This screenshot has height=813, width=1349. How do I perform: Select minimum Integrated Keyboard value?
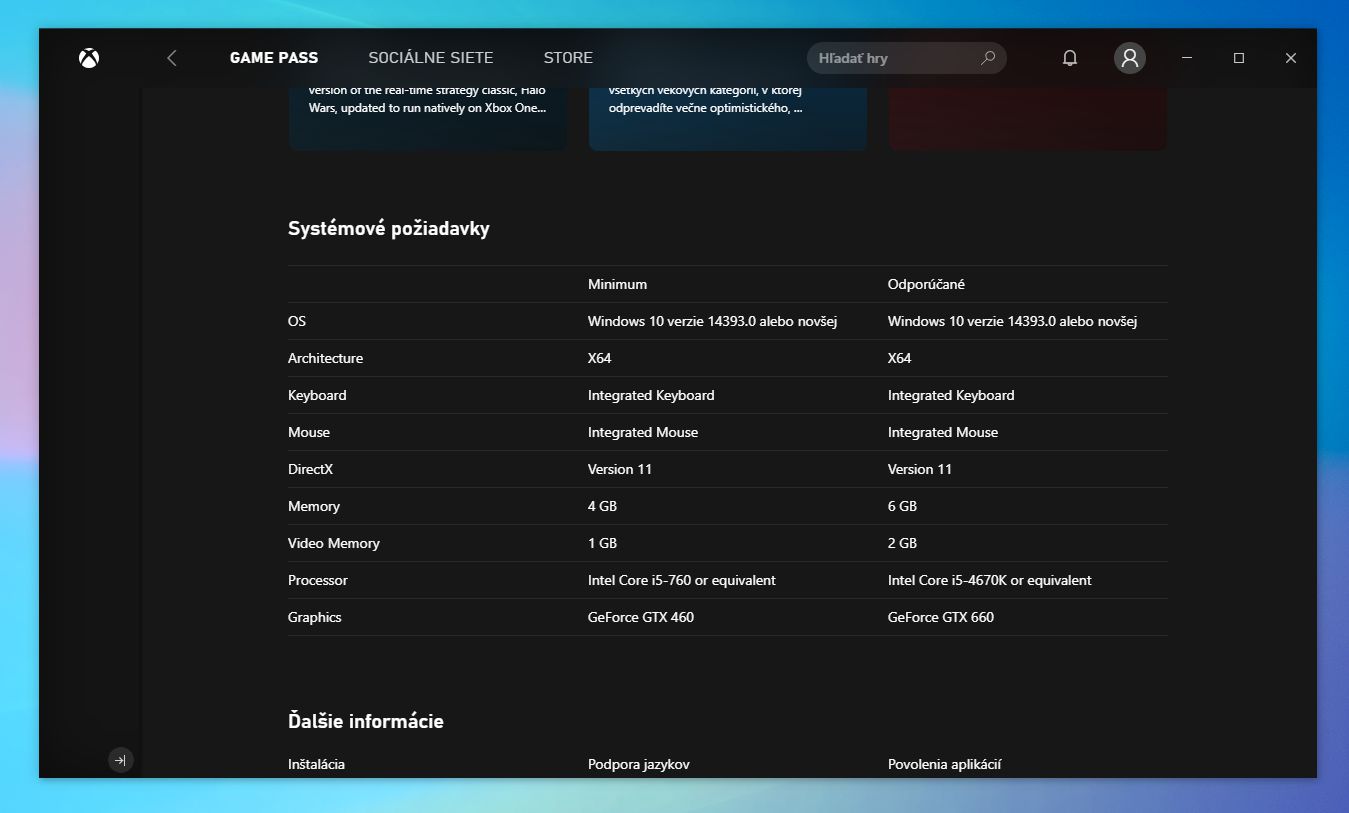651,395
